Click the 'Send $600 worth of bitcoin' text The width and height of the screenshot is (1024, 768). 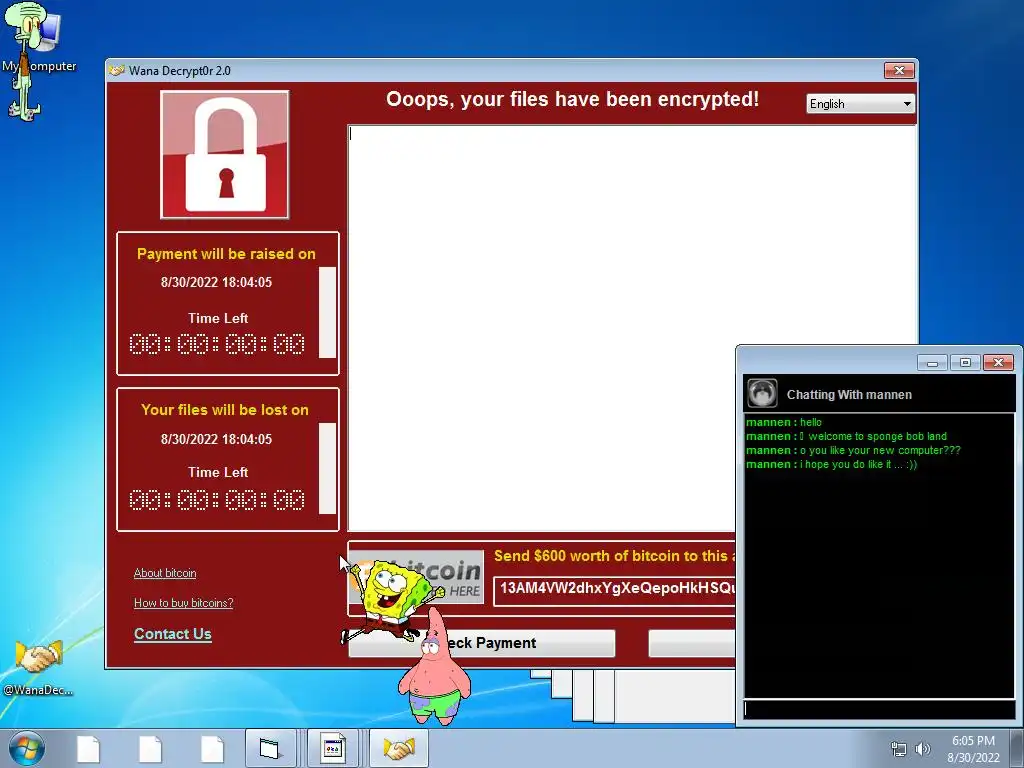coord(615,556)
